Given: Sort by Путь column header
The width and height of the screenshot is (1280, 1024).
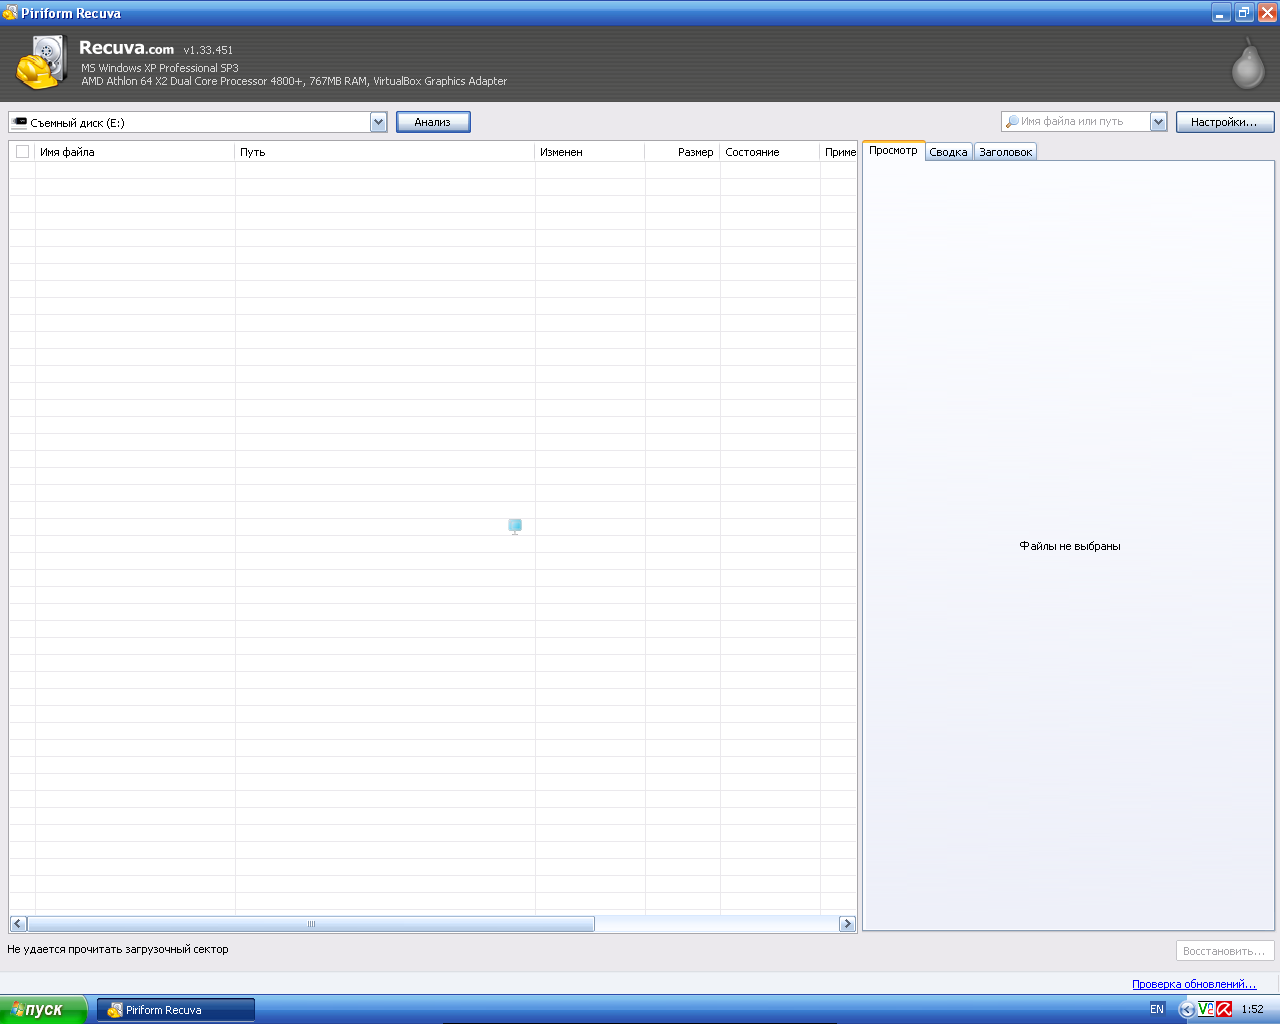Looking at the screenshot, I should pyautogui.click(x=385, y=152).
